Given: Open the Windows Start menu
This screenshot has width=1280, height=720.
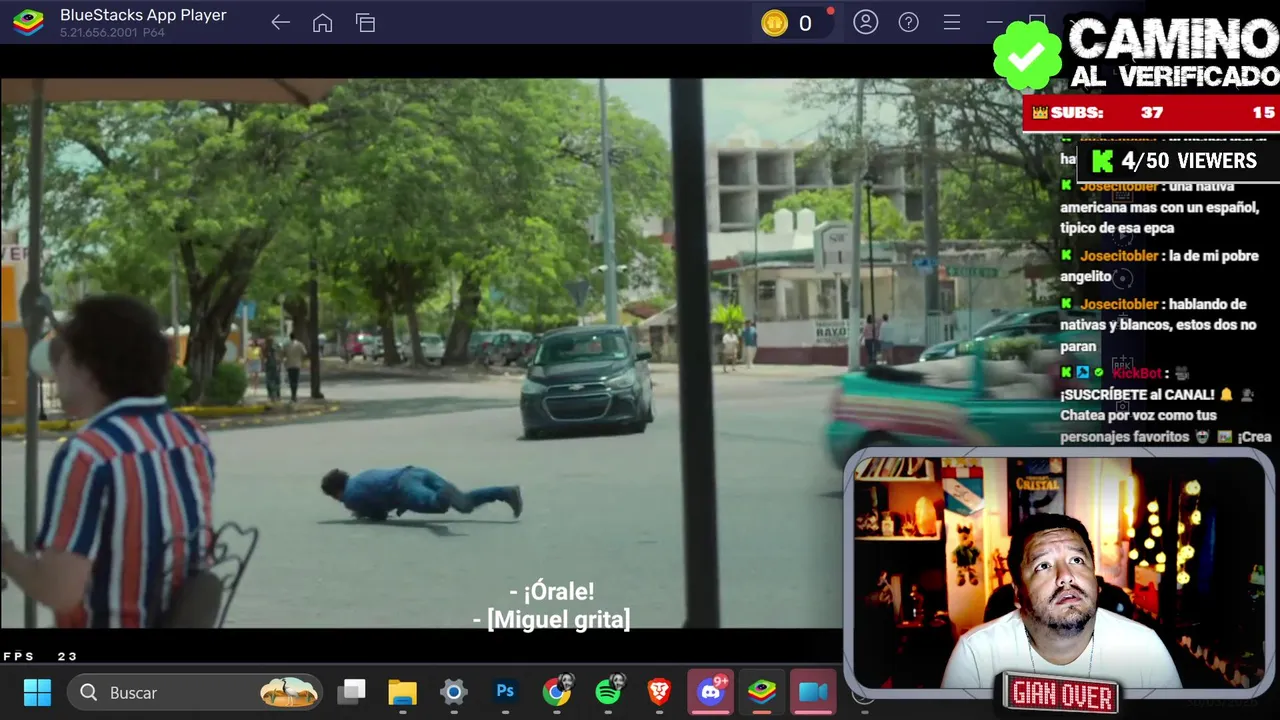Looking at the screenshot, I should pos(37,692).
